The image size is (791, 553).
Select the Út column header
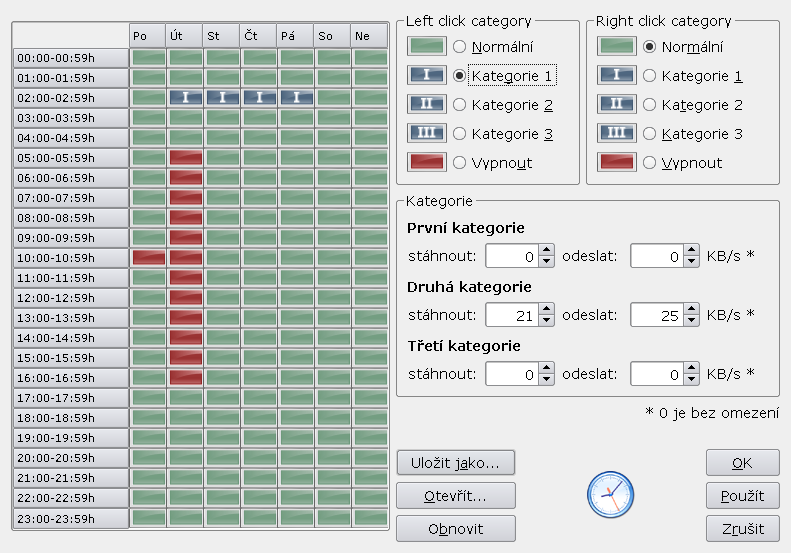[185, 36]
